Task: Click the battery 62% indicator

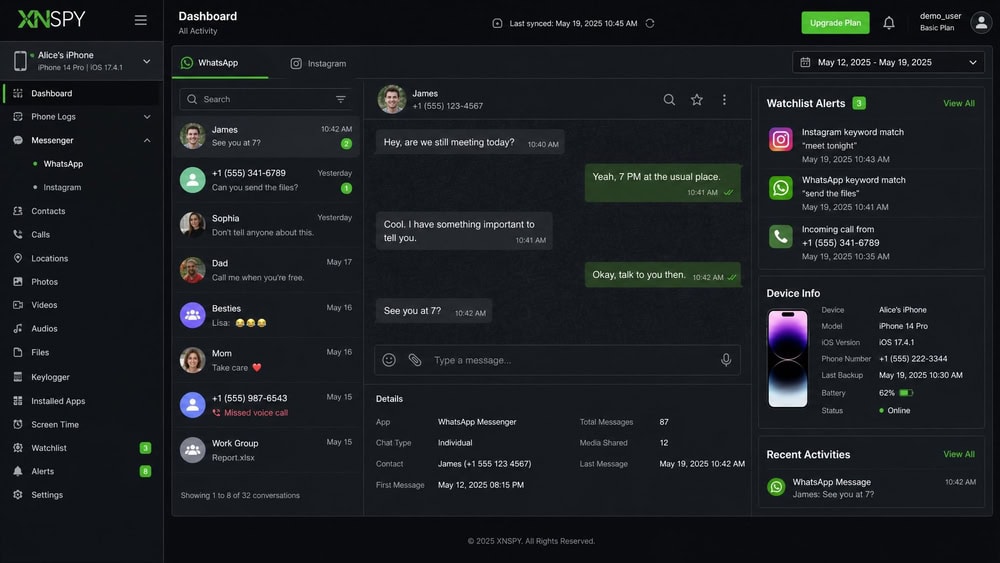Action: pyautogui.click(x=896, y=393)
